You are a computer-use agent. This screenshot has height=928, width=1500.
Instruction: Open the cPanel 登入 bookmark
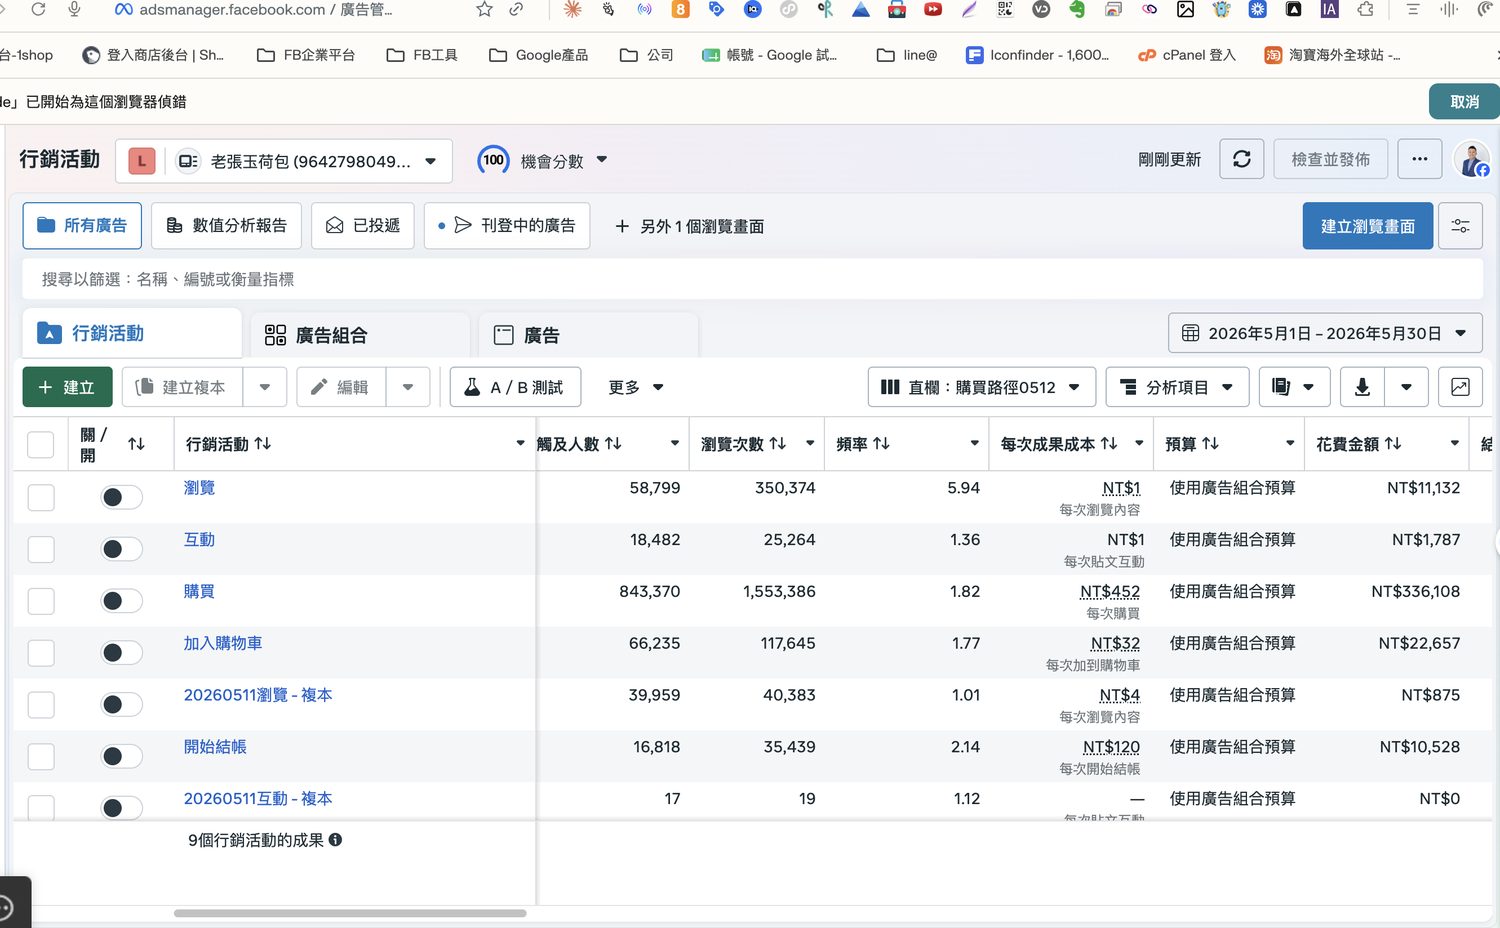[1187, 55]
